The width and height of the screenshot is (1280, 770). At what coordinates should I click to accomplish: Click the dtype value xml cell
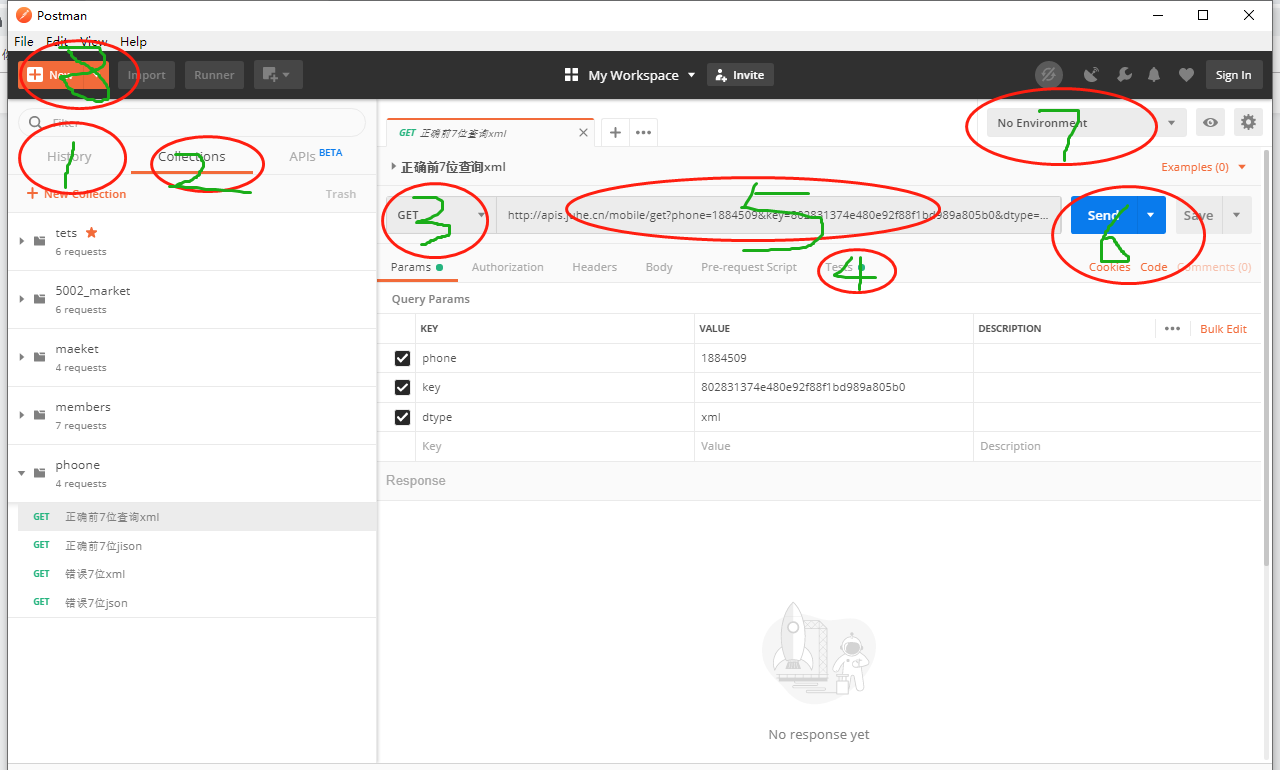click(834, 417)
